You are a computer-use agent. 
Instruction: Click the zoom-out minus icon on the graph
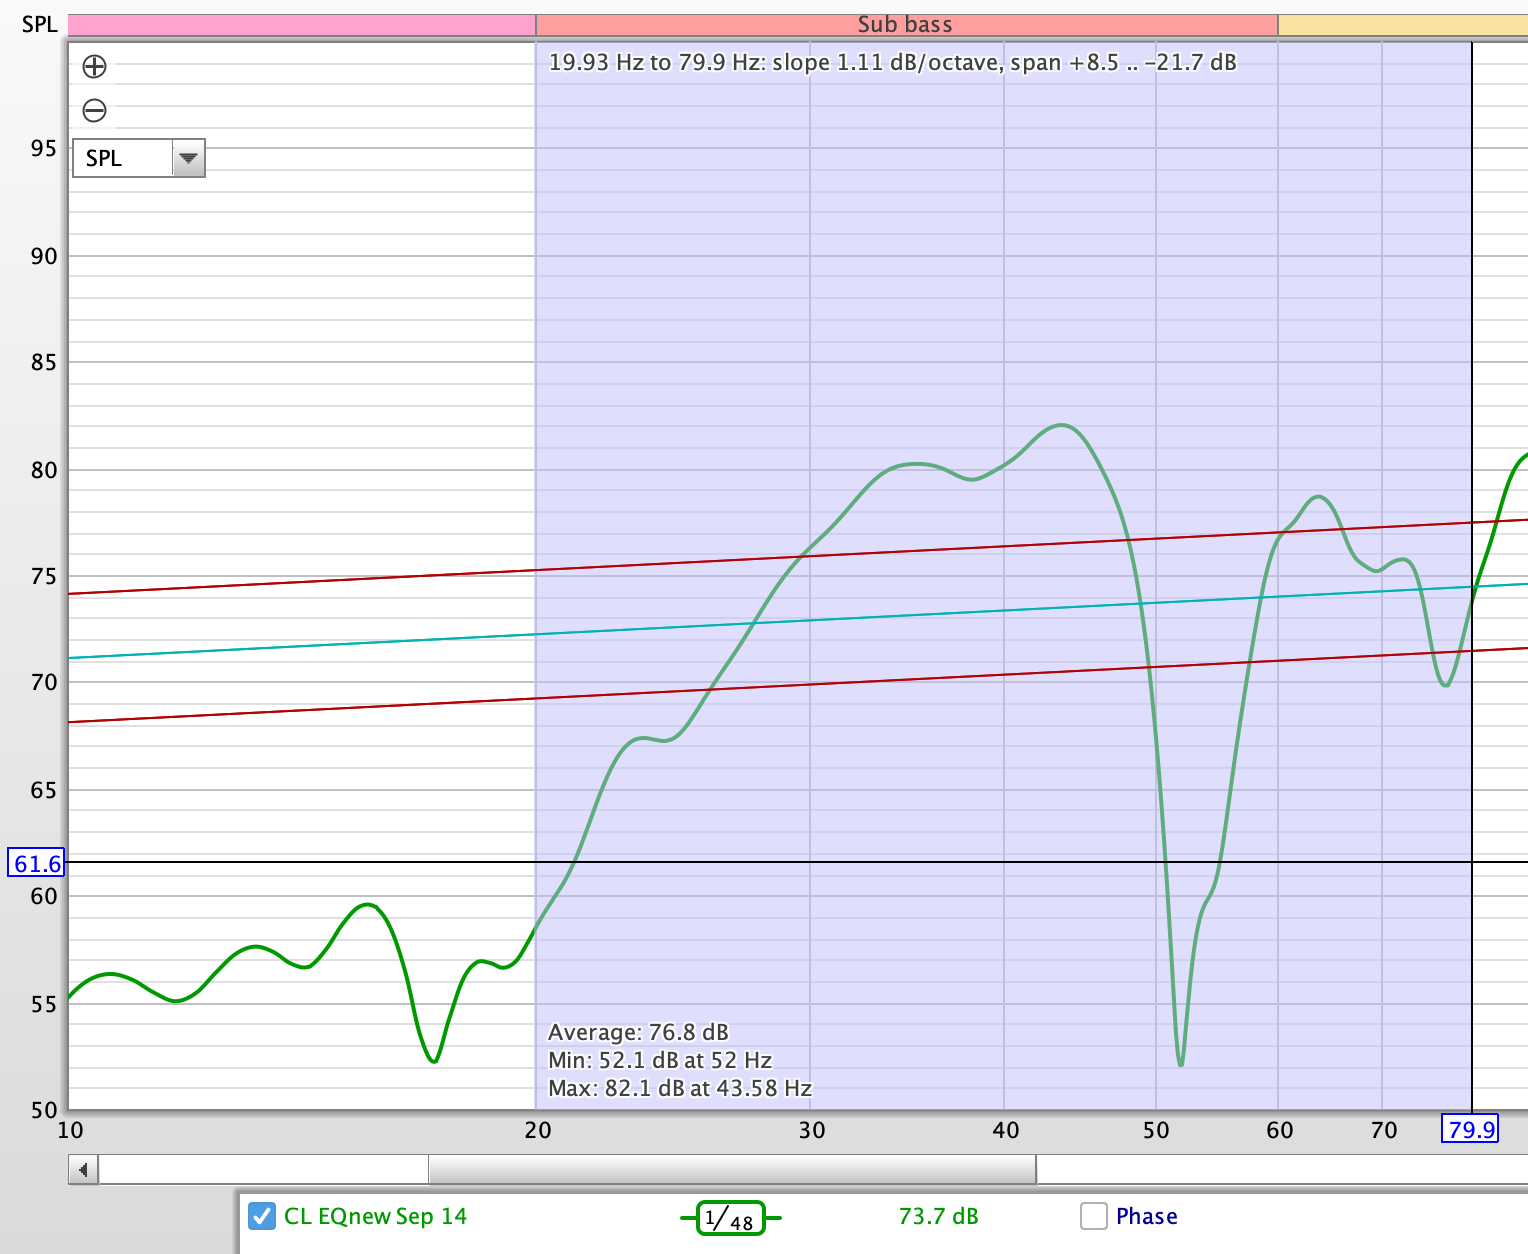[95, 110]
